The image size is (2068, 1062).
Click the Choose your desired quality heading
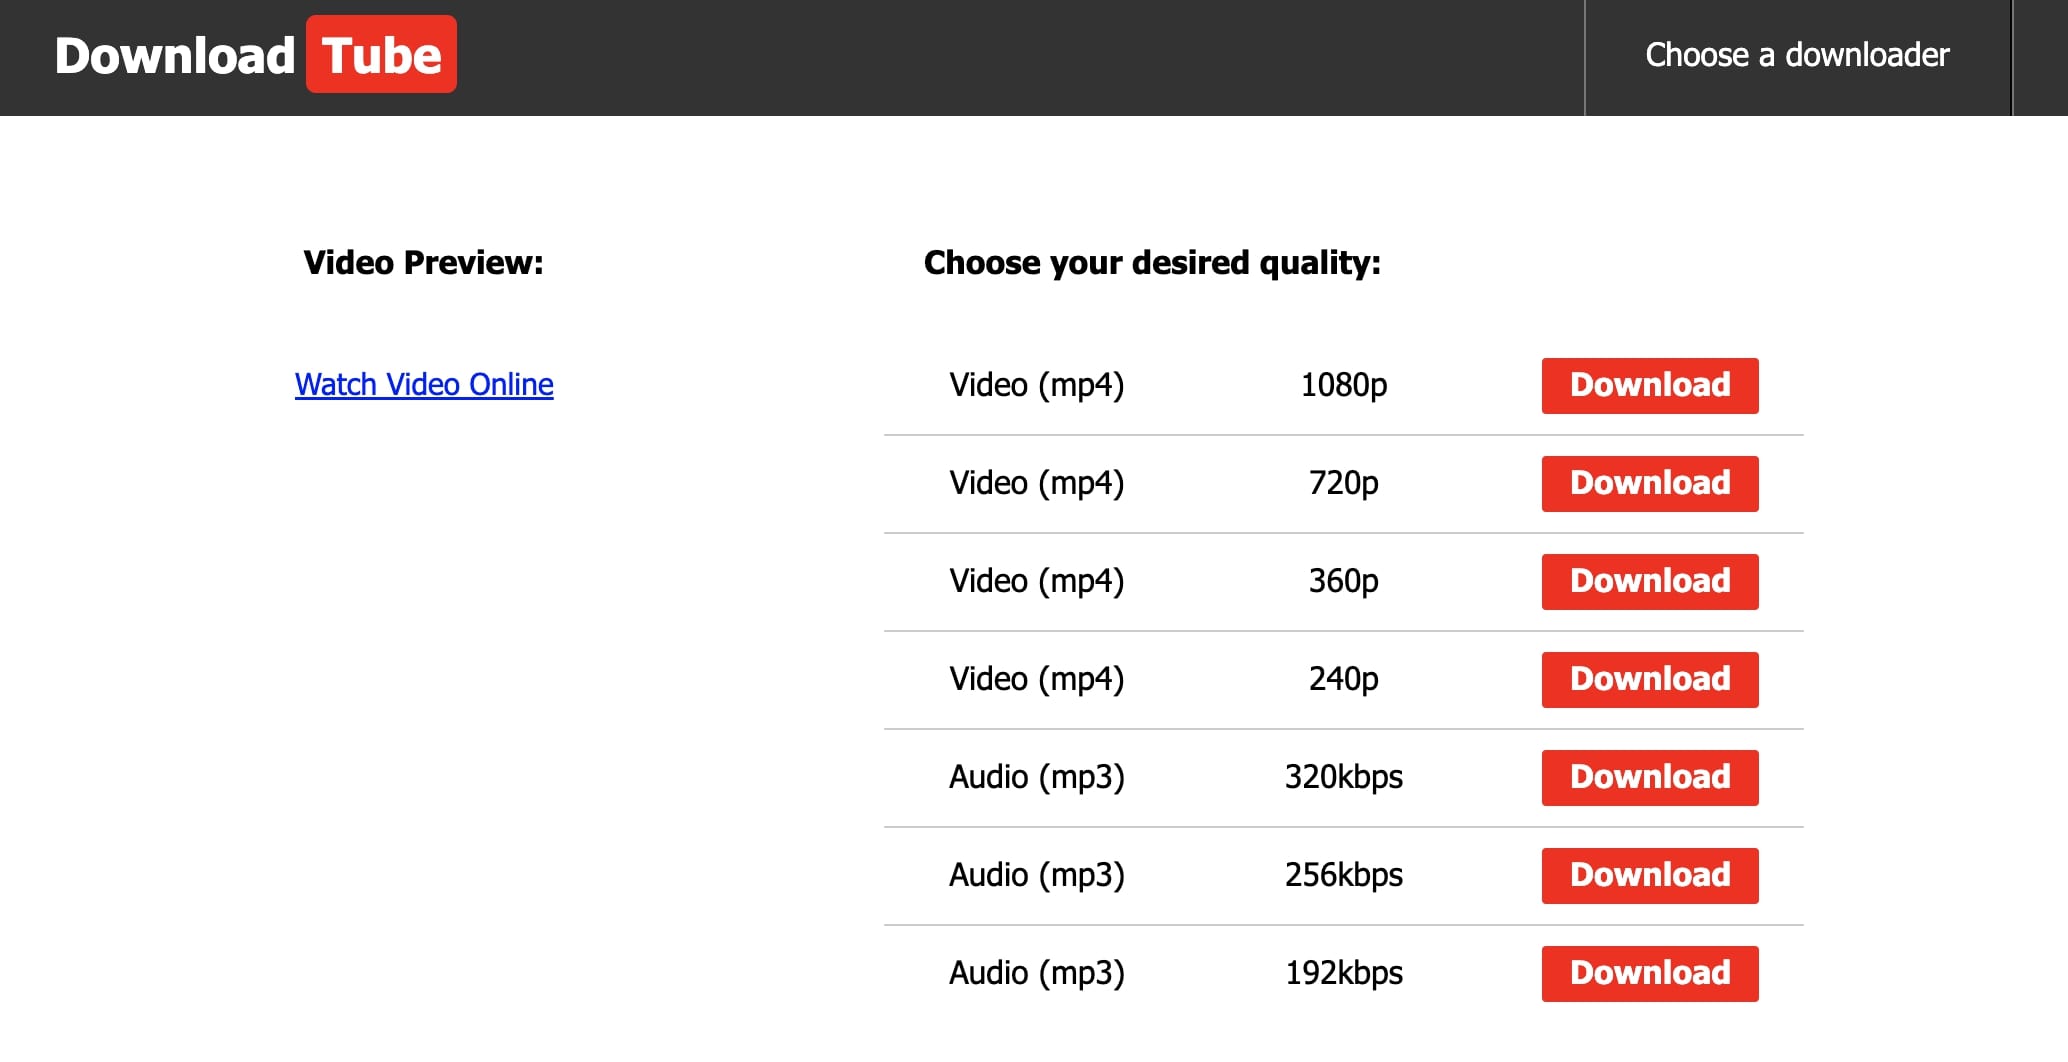(x=1152, y=263)
